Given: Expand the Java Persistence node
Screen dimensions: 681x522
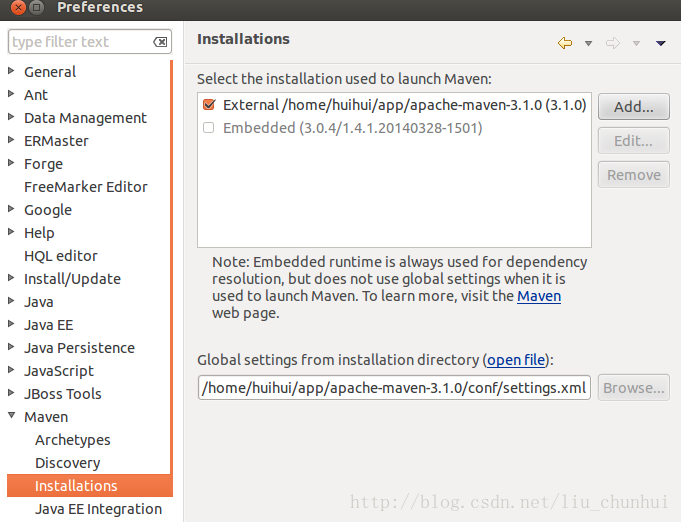Looking at the screenshot, I should tap(11, 347).
